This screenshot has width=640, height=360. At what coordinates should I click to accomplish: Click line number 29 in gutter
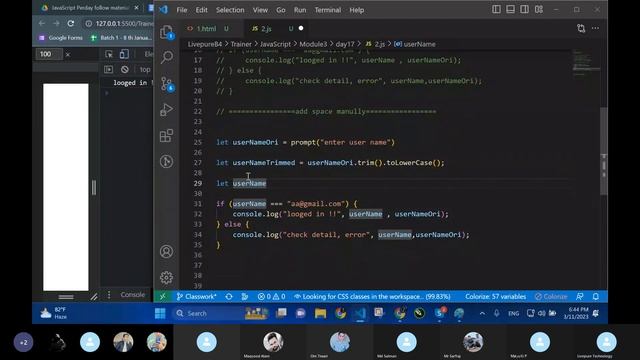[x=198, y=183]
